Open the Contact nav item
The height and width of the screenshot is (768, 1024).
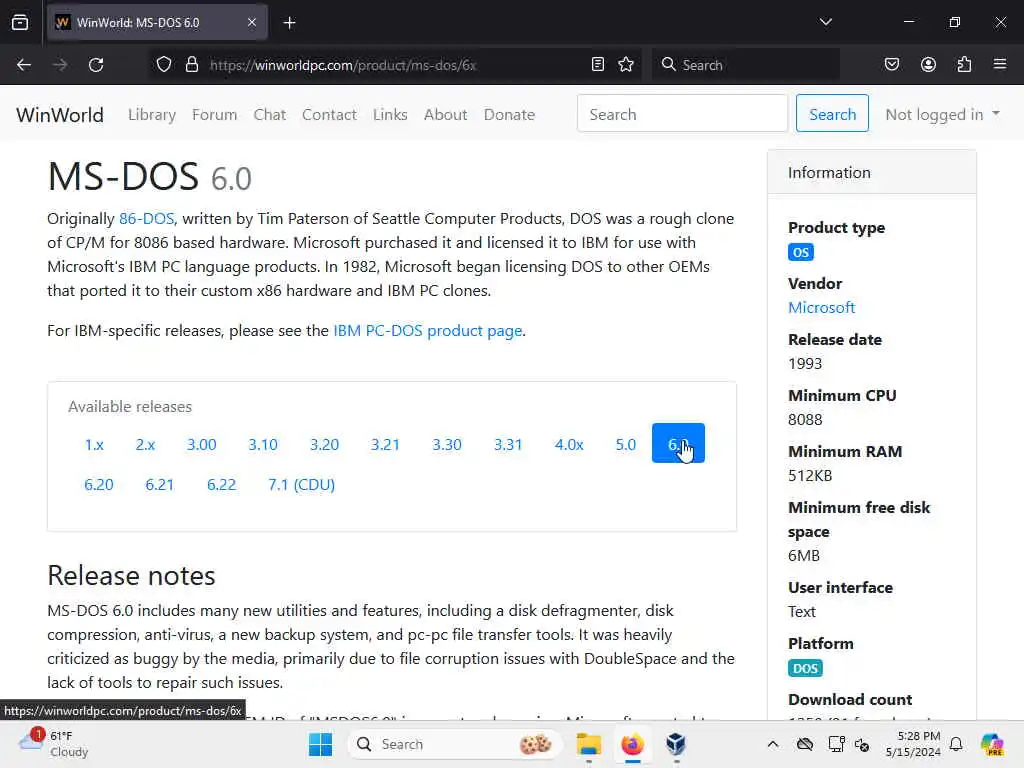click(x=329, y=114)
